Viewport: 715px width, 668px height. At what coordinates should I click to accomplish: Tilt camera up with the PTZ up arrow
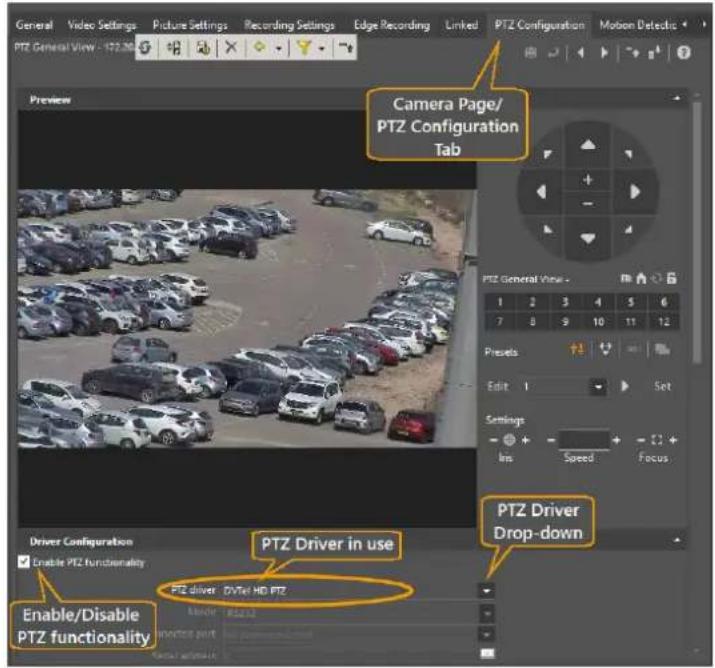588,145
